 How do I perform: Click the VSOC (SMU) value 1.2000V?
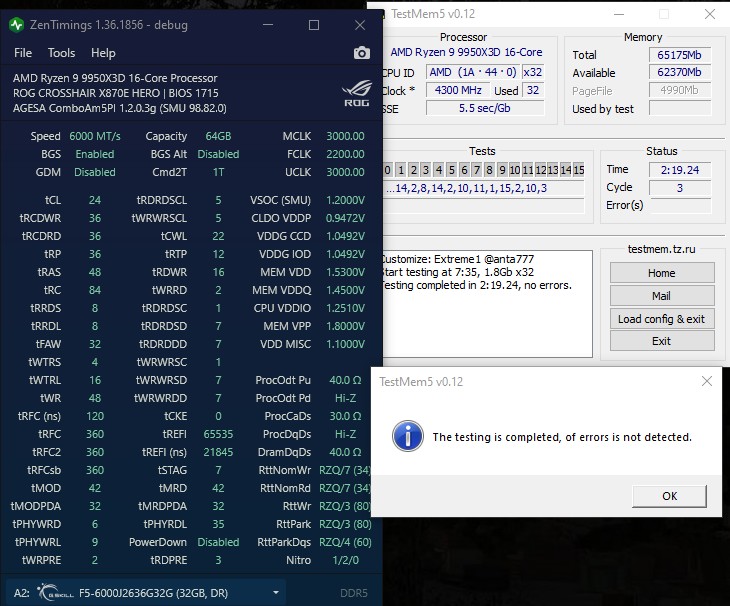(345, 200)
